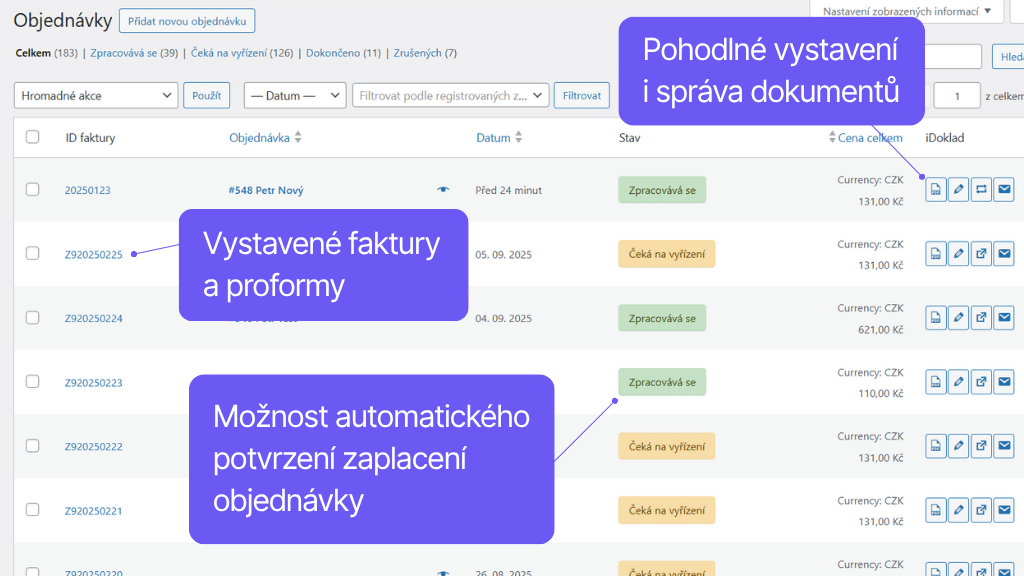The image size is (1024, 576).
Task: Send email for invoice 20250123
Action: pos(1004,189)
